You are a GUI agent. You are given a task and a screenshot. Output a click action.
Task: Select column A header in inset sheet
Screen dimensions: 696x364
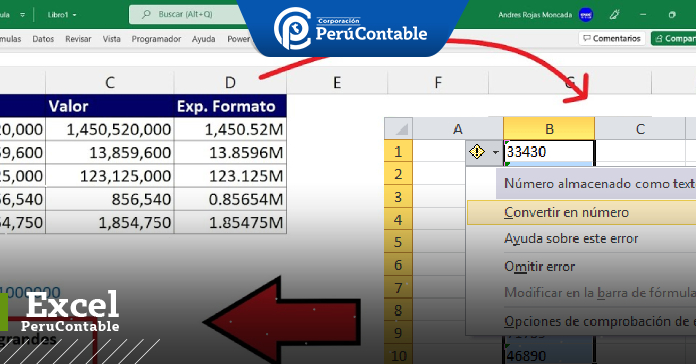458,129
